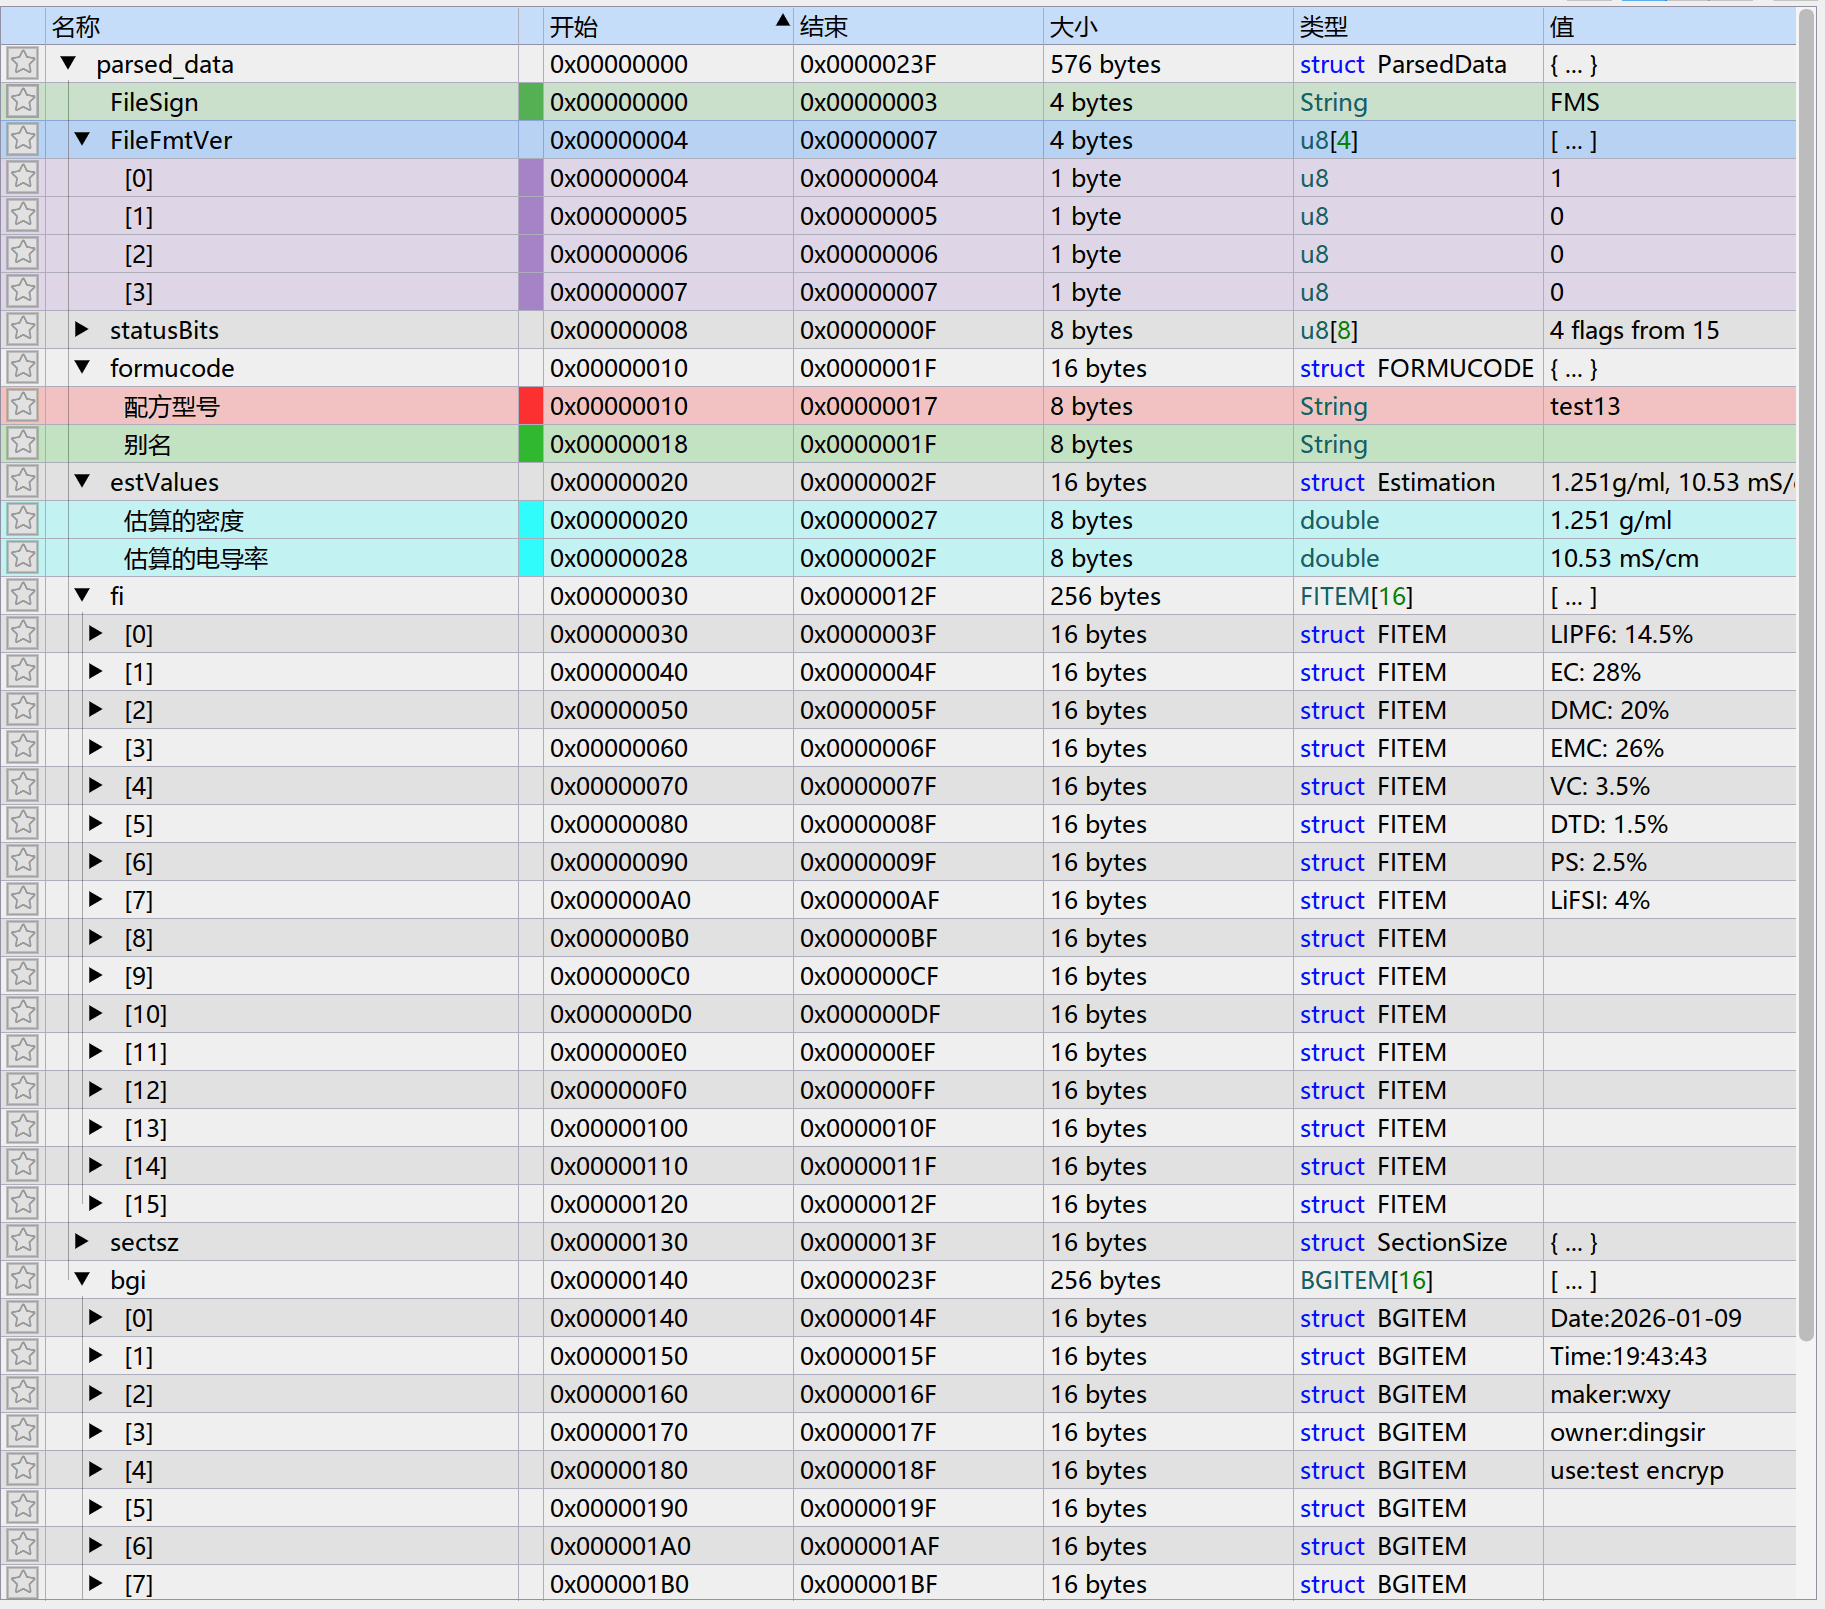Viewport: 1825px width, 1609px height.
Task: Expand the maker:wxy BGITEM entry
Action: click(x=96, y=1393)
